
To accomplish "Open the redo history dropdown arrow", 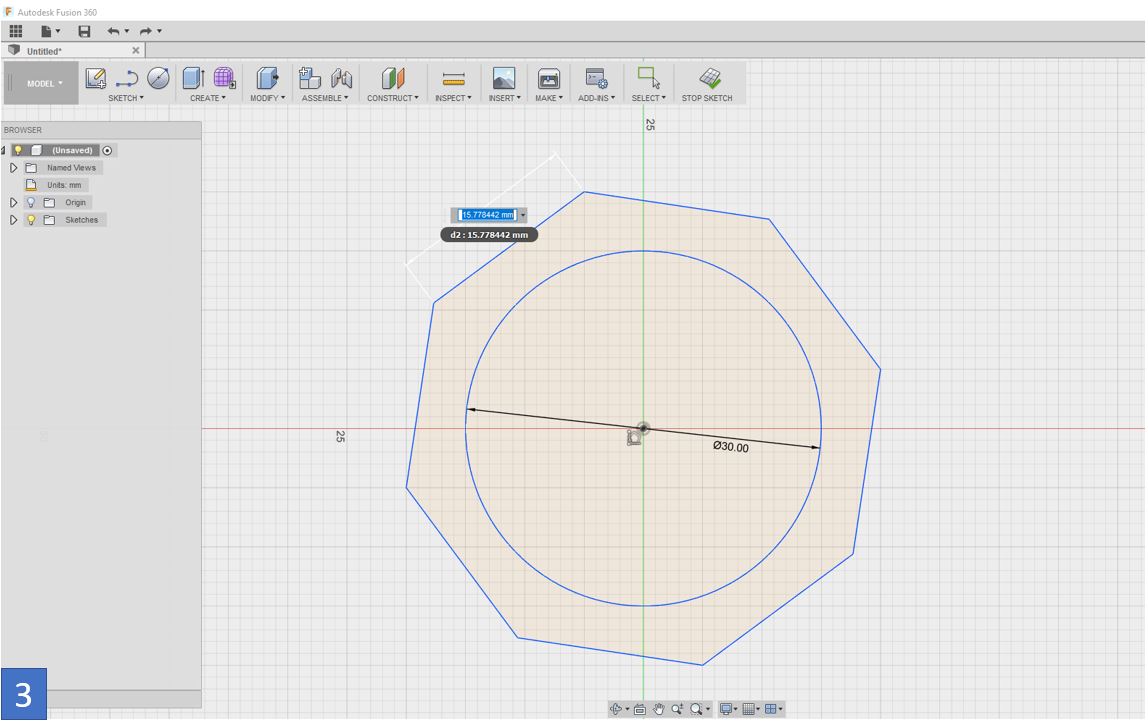I will [159, 31].
